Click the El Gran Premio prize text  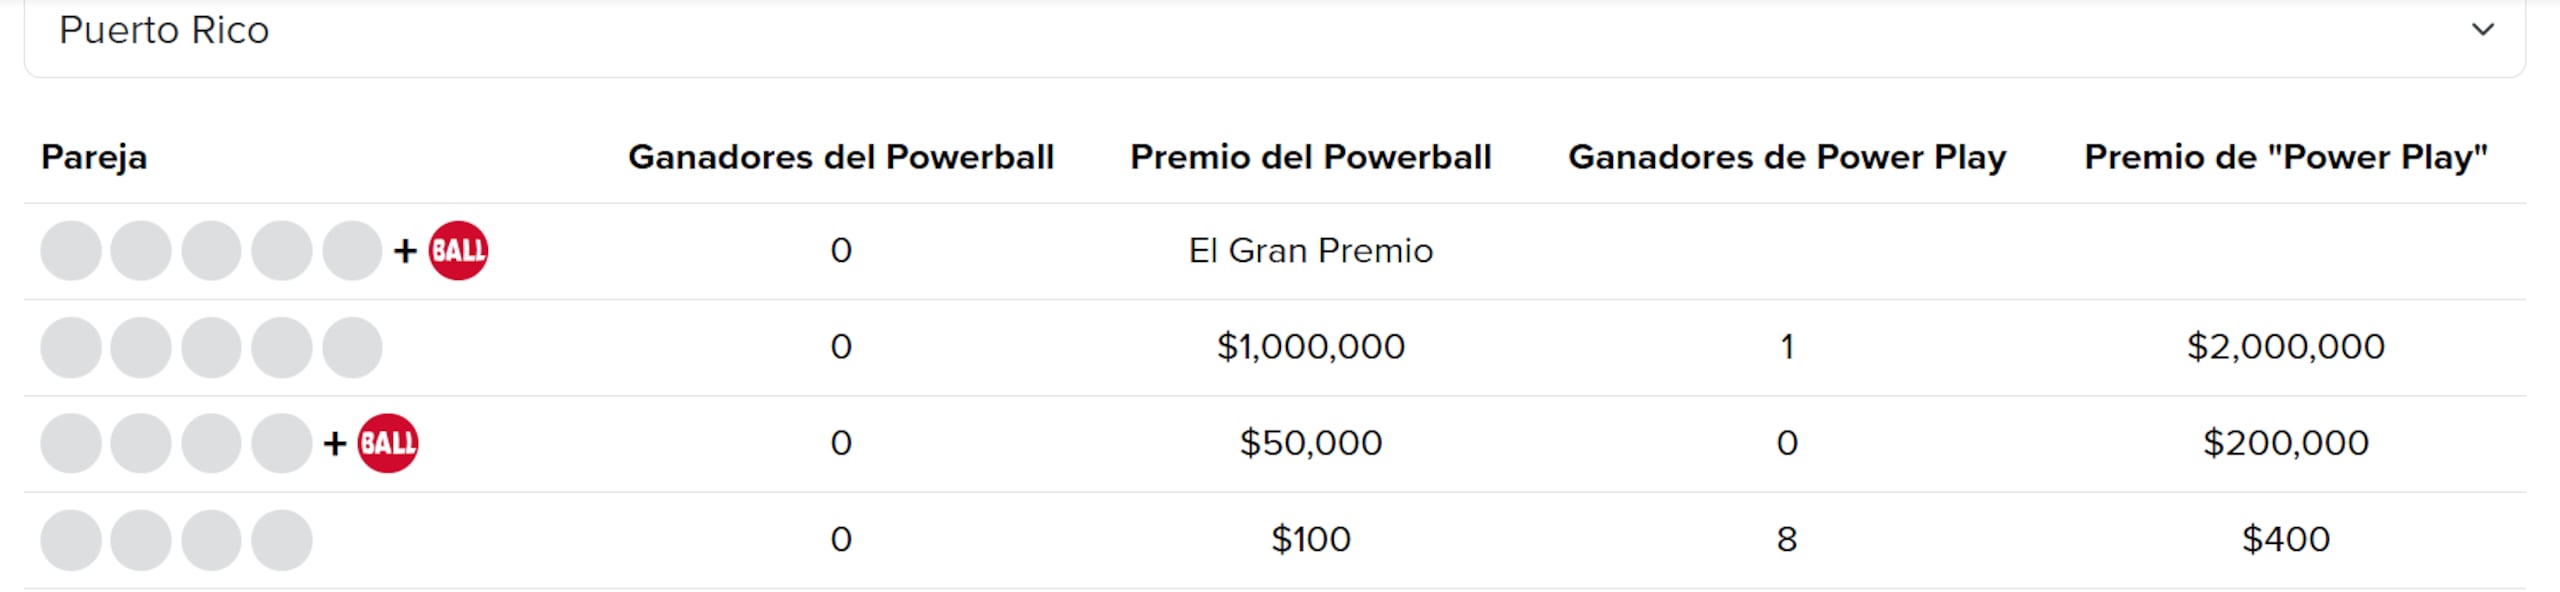[1310, 251]
